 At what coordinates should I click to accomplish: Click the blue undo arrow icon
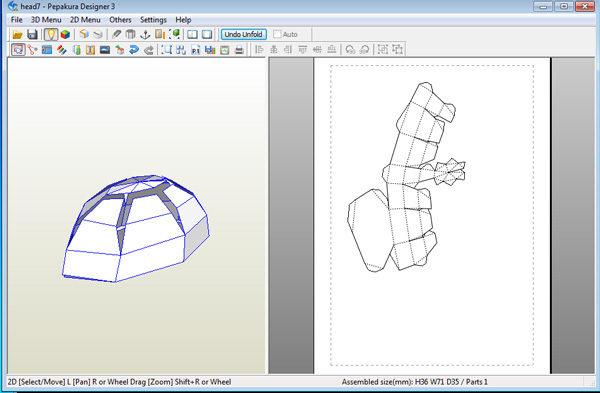pyautogui.click(x=134, y=49)
